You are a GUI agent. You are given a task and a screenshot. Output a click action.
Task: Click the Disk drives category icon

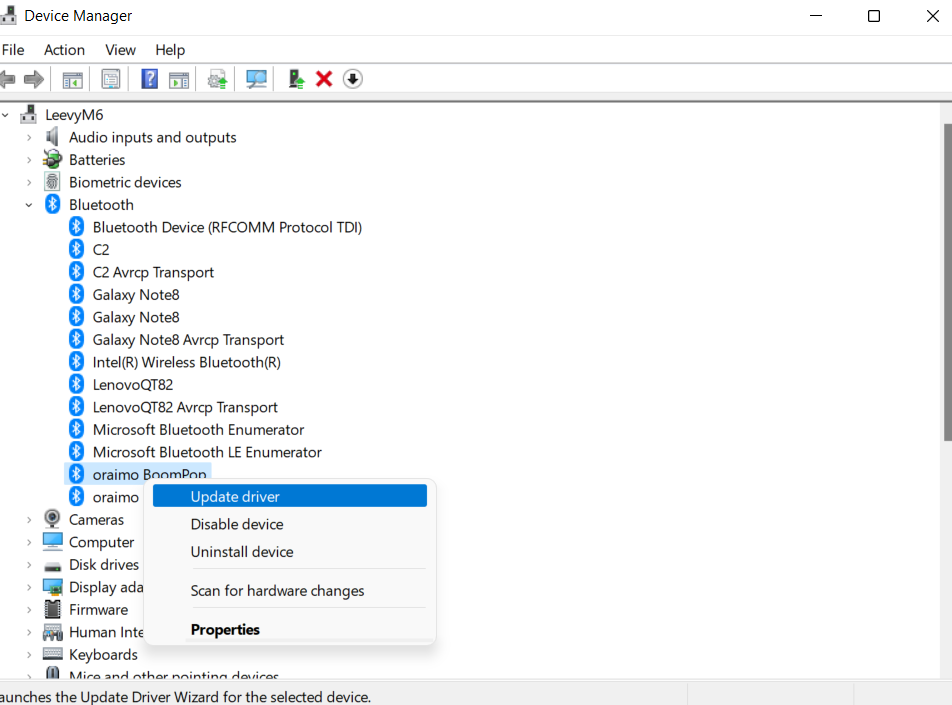(53, 565)
